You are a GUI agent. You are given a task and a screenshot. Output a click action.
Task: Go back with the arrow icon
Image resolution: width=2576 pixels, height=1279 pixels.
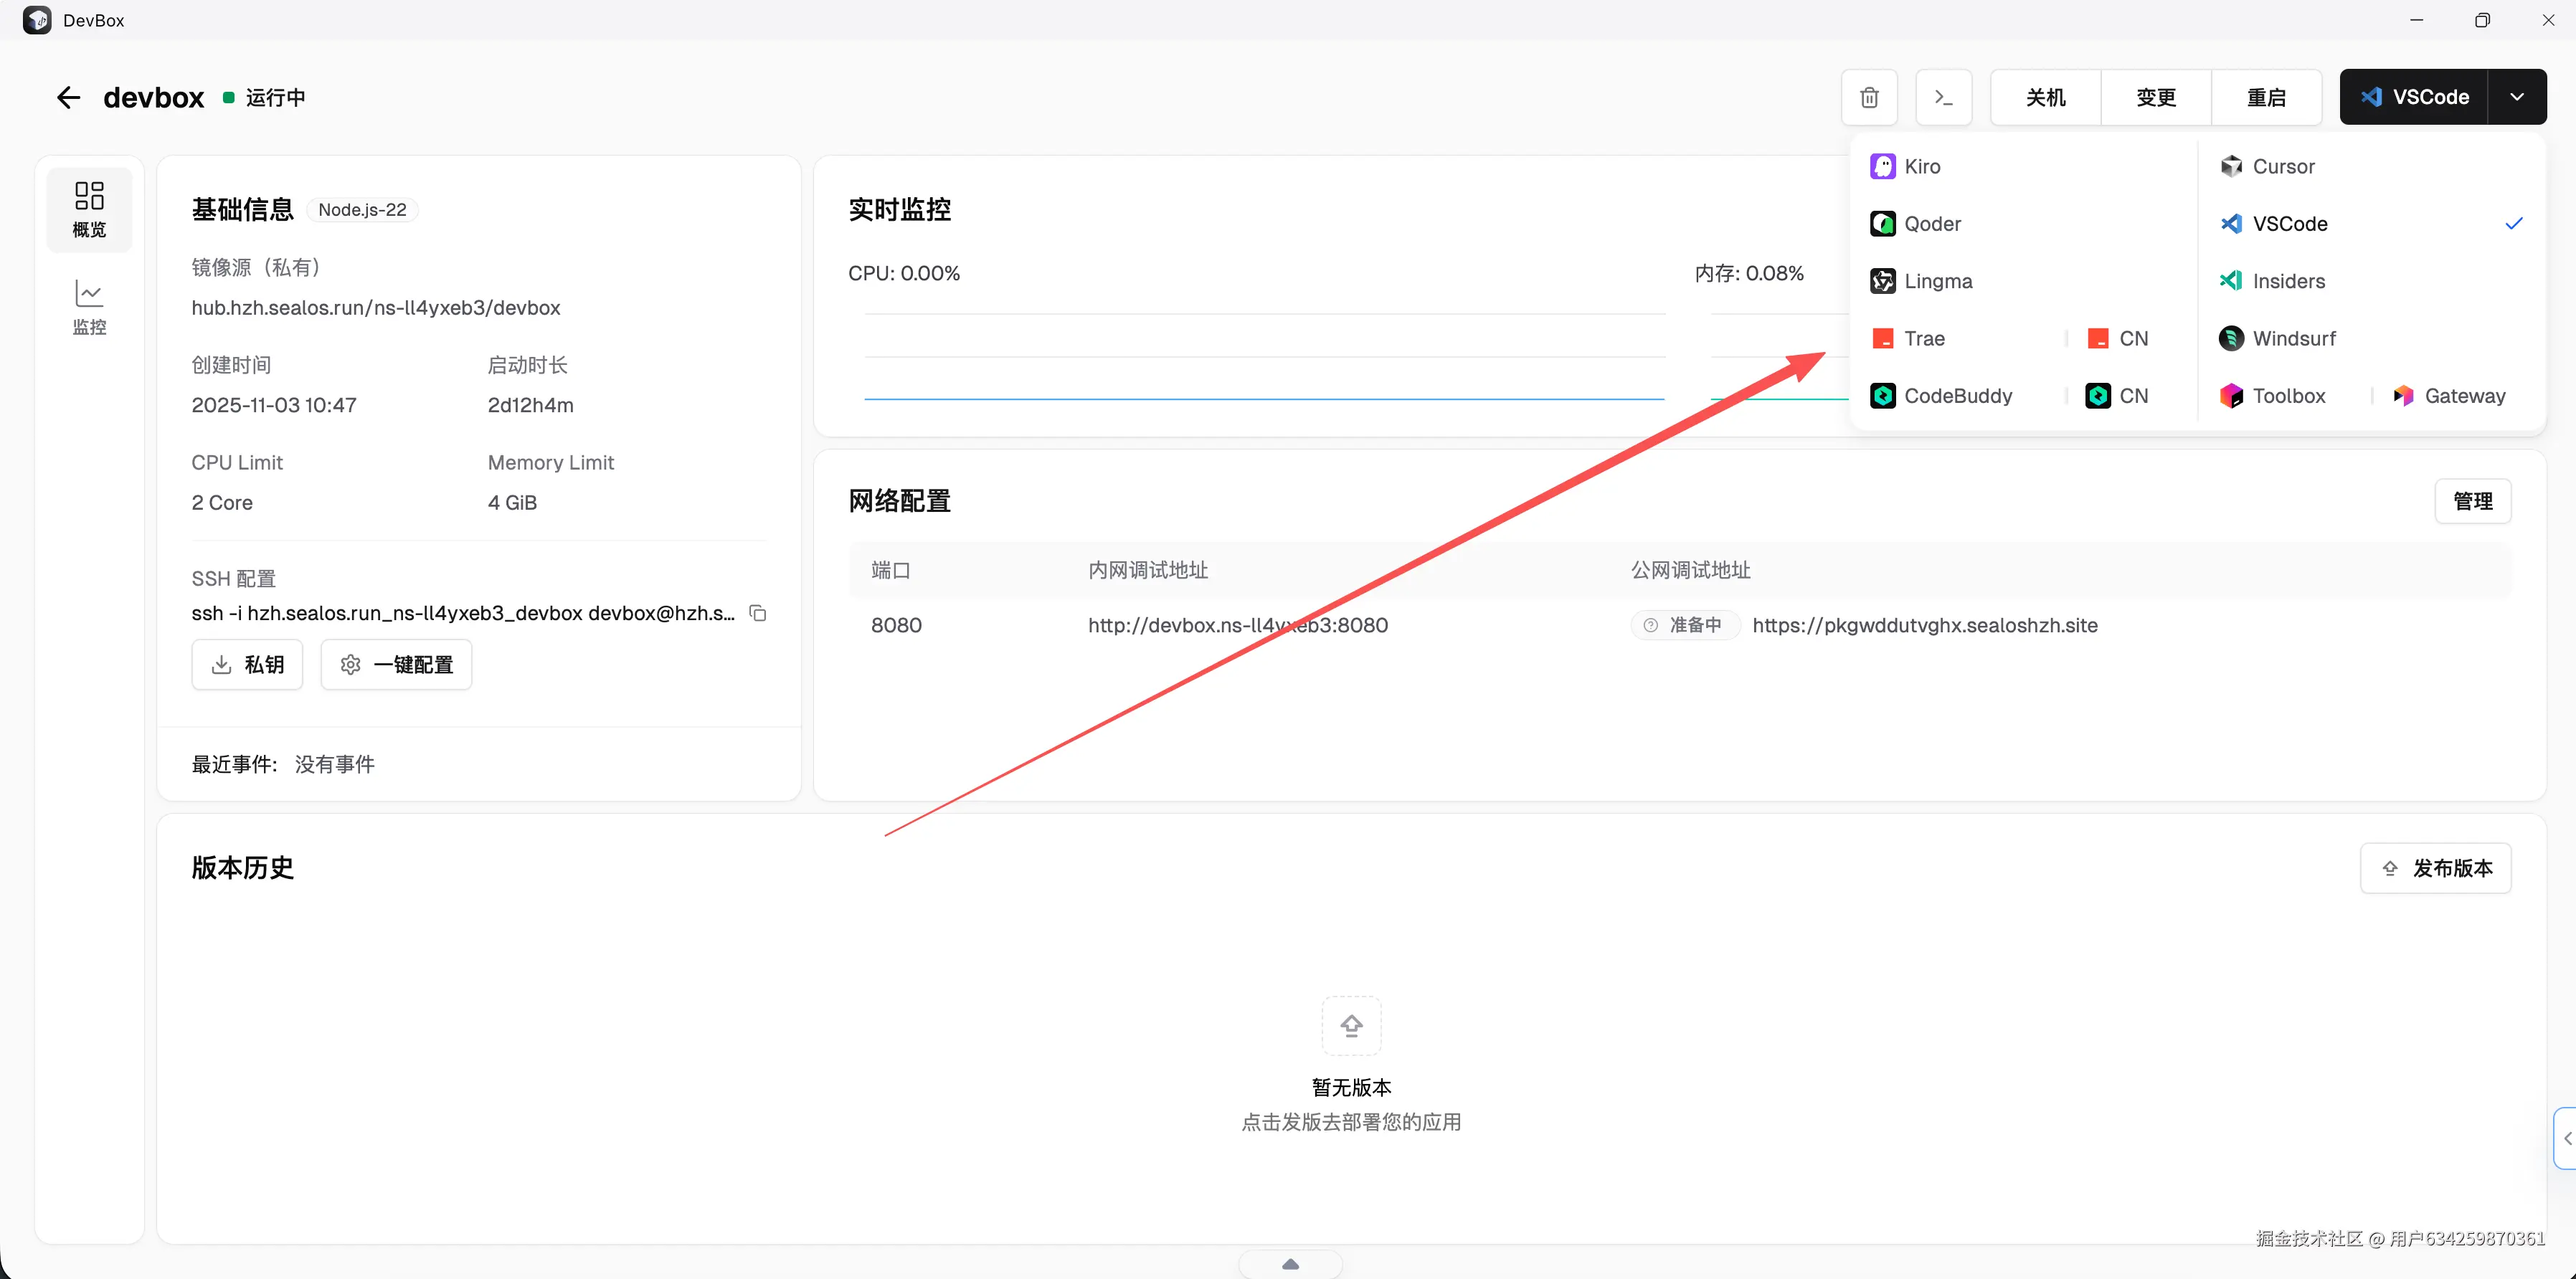68,97
